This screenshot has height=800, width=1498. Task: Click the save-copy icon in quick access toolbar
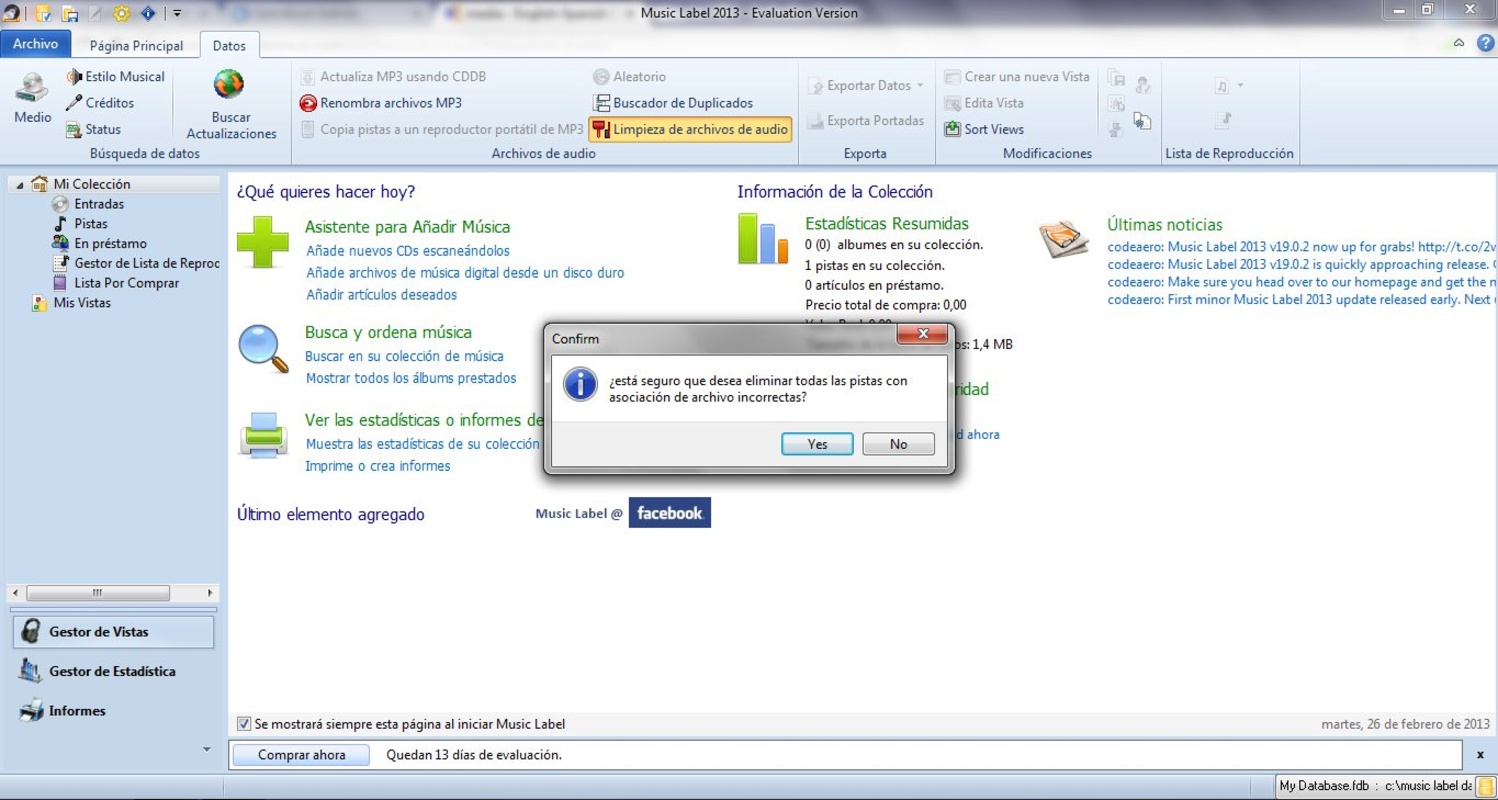(x=70, y=13)
